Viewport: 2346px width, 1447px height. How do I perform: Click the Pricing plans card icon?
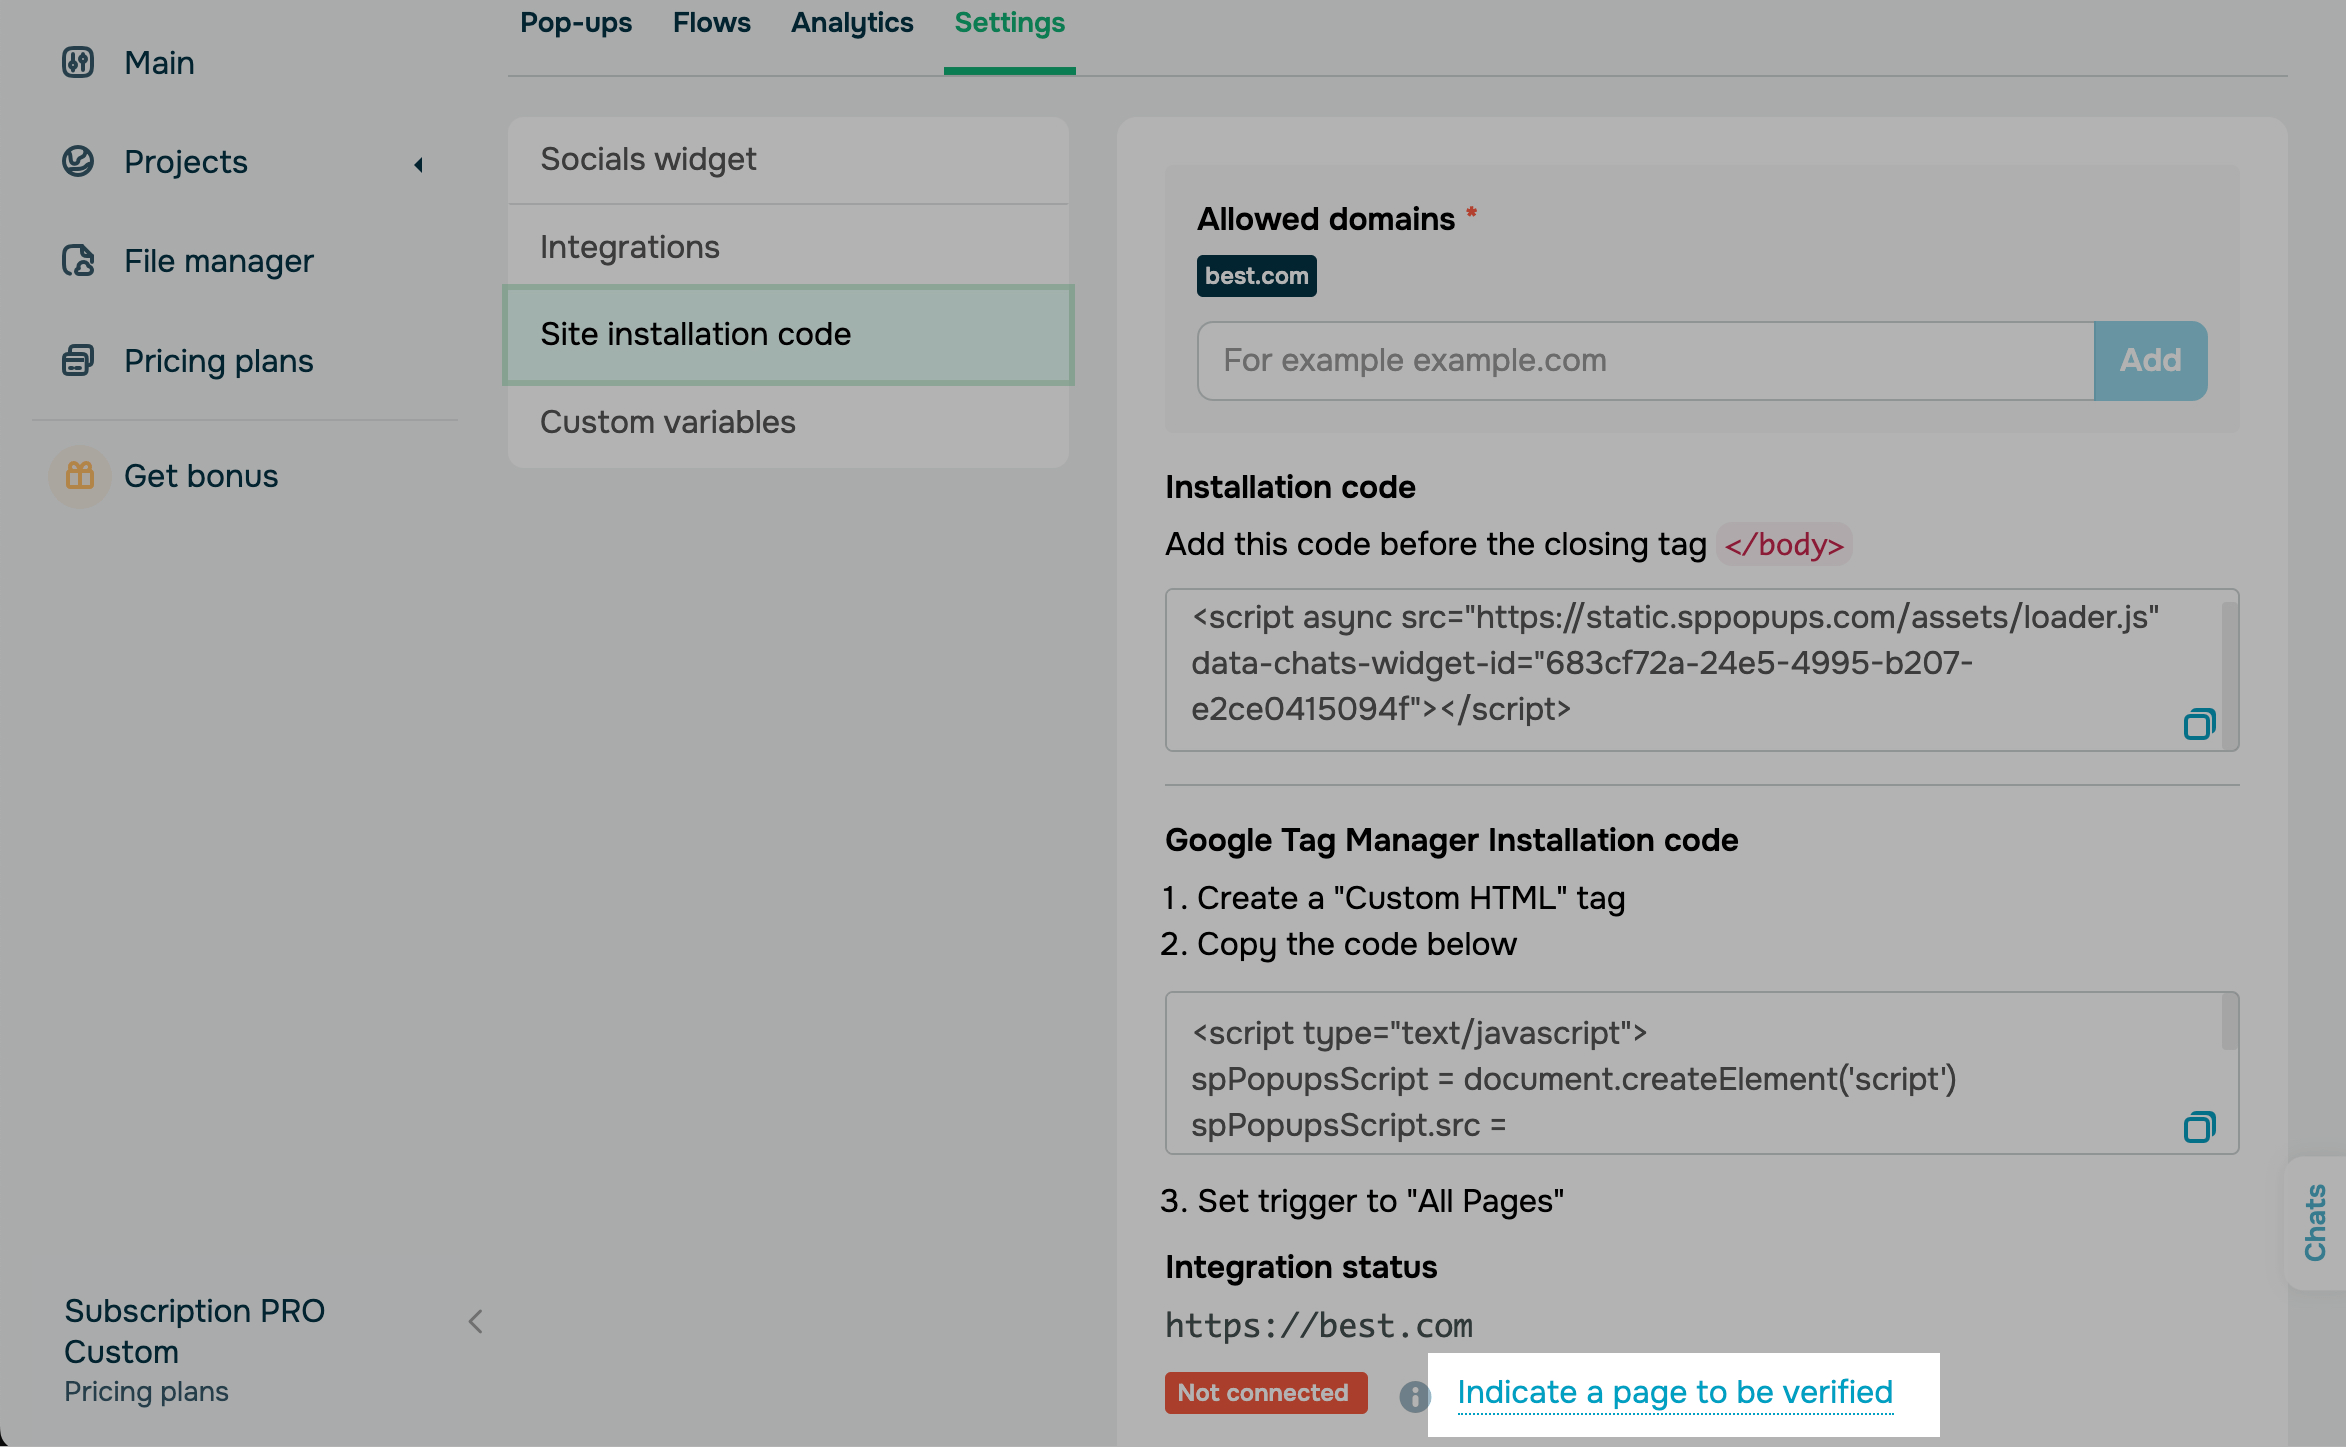click(x=78, y=360)
